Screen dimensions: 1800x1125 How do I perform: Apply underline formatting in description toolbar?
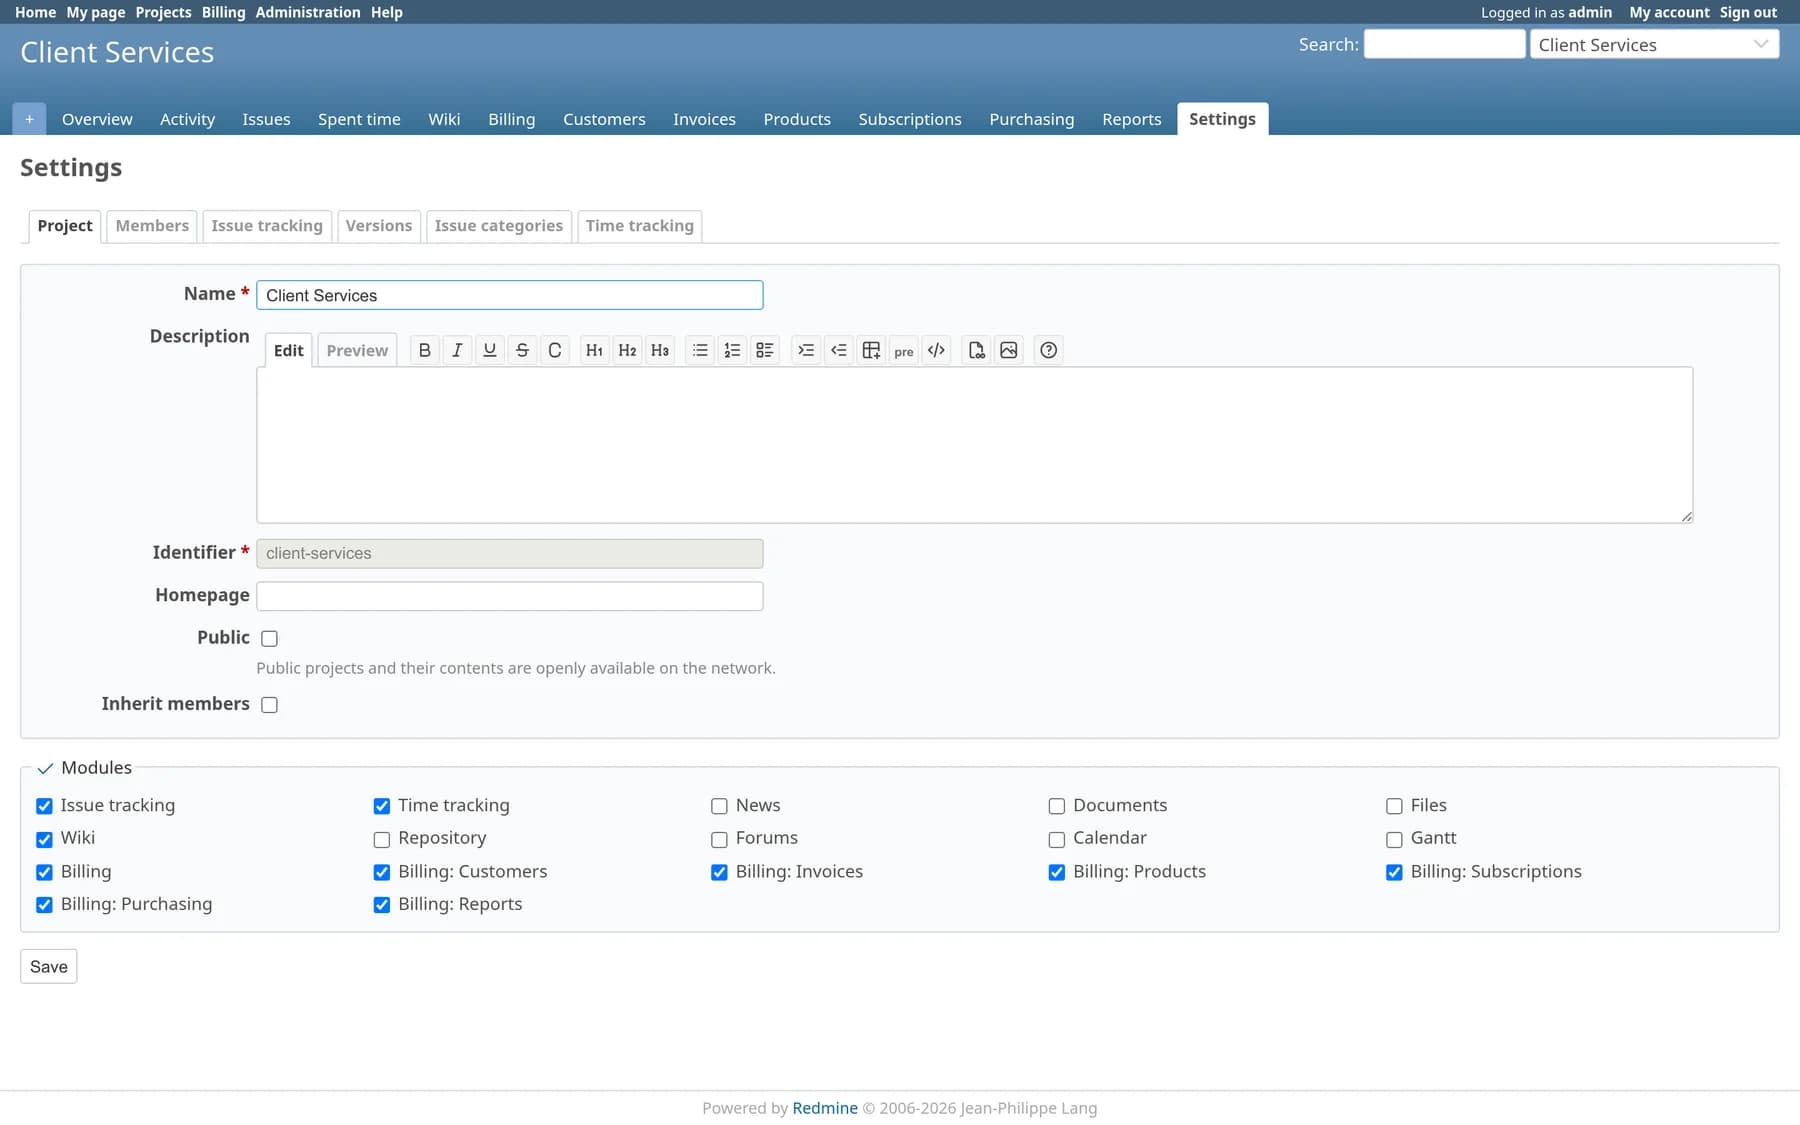point(489,350)
